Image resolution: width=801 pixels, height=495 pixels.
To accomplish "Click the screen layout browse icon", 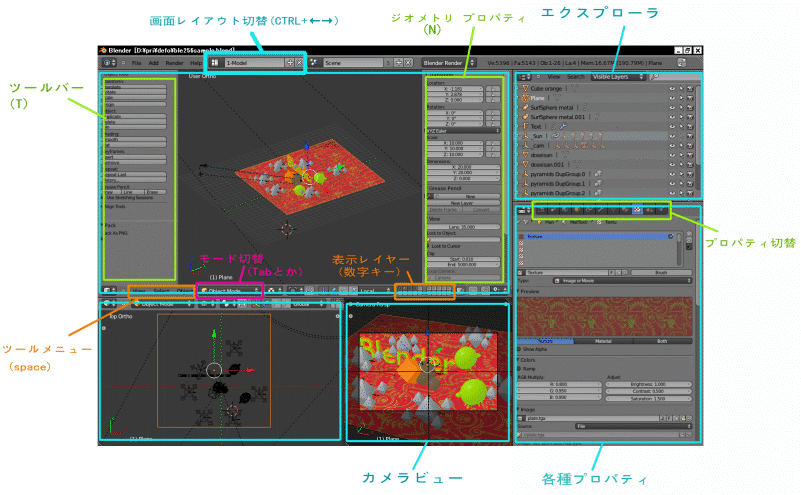I will click(215, 62).
